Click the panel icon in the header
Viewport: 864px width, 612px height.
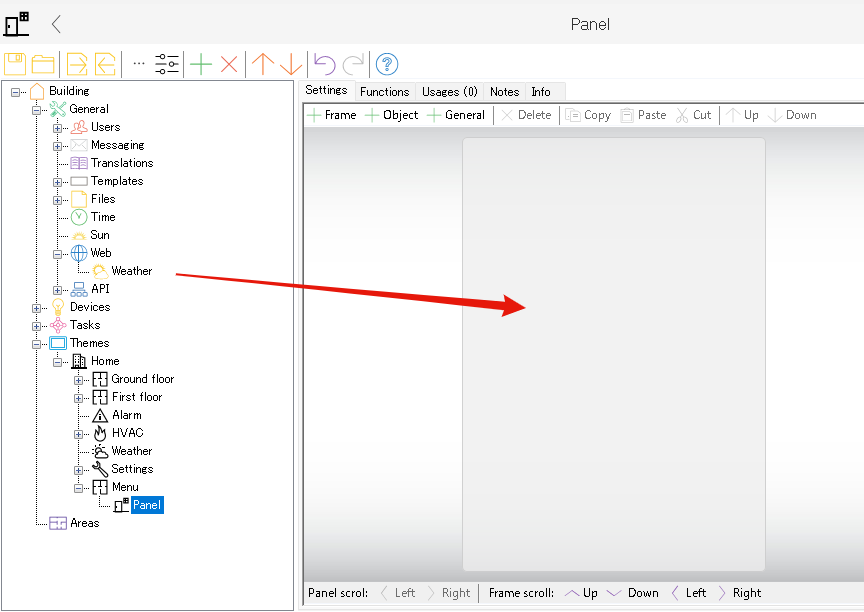click(x=17, y=24)
